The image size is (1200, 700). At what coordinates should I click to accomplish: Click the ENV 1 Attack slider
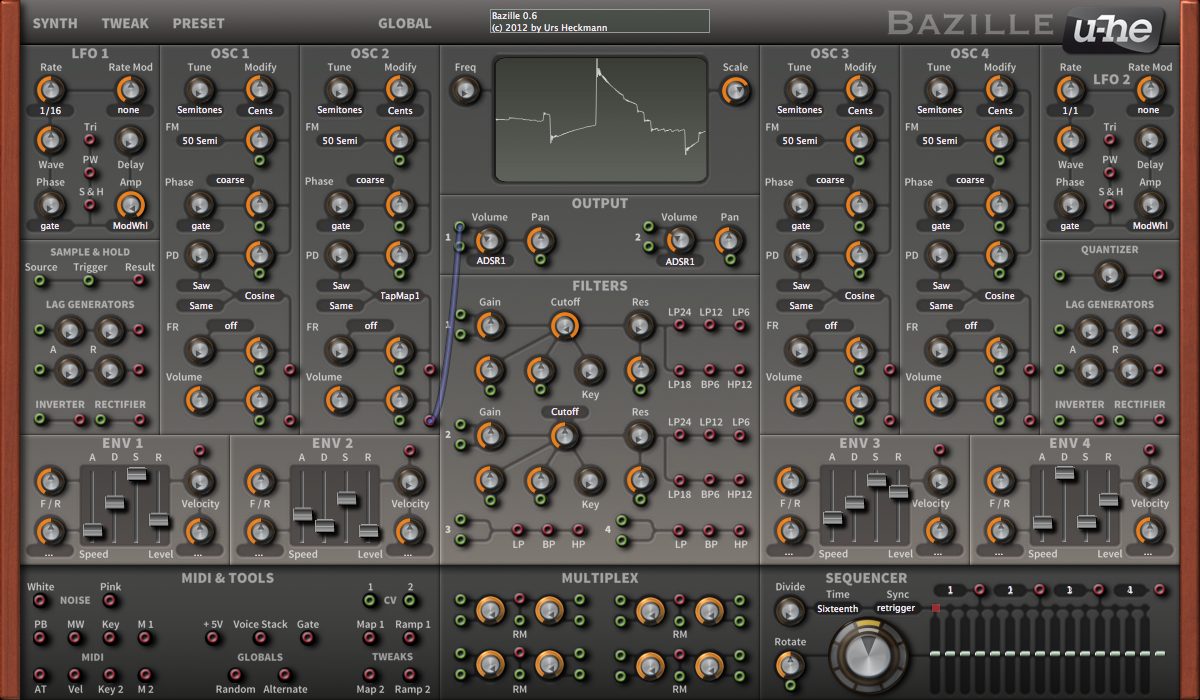pyautogui.click(x=93, y=530)
